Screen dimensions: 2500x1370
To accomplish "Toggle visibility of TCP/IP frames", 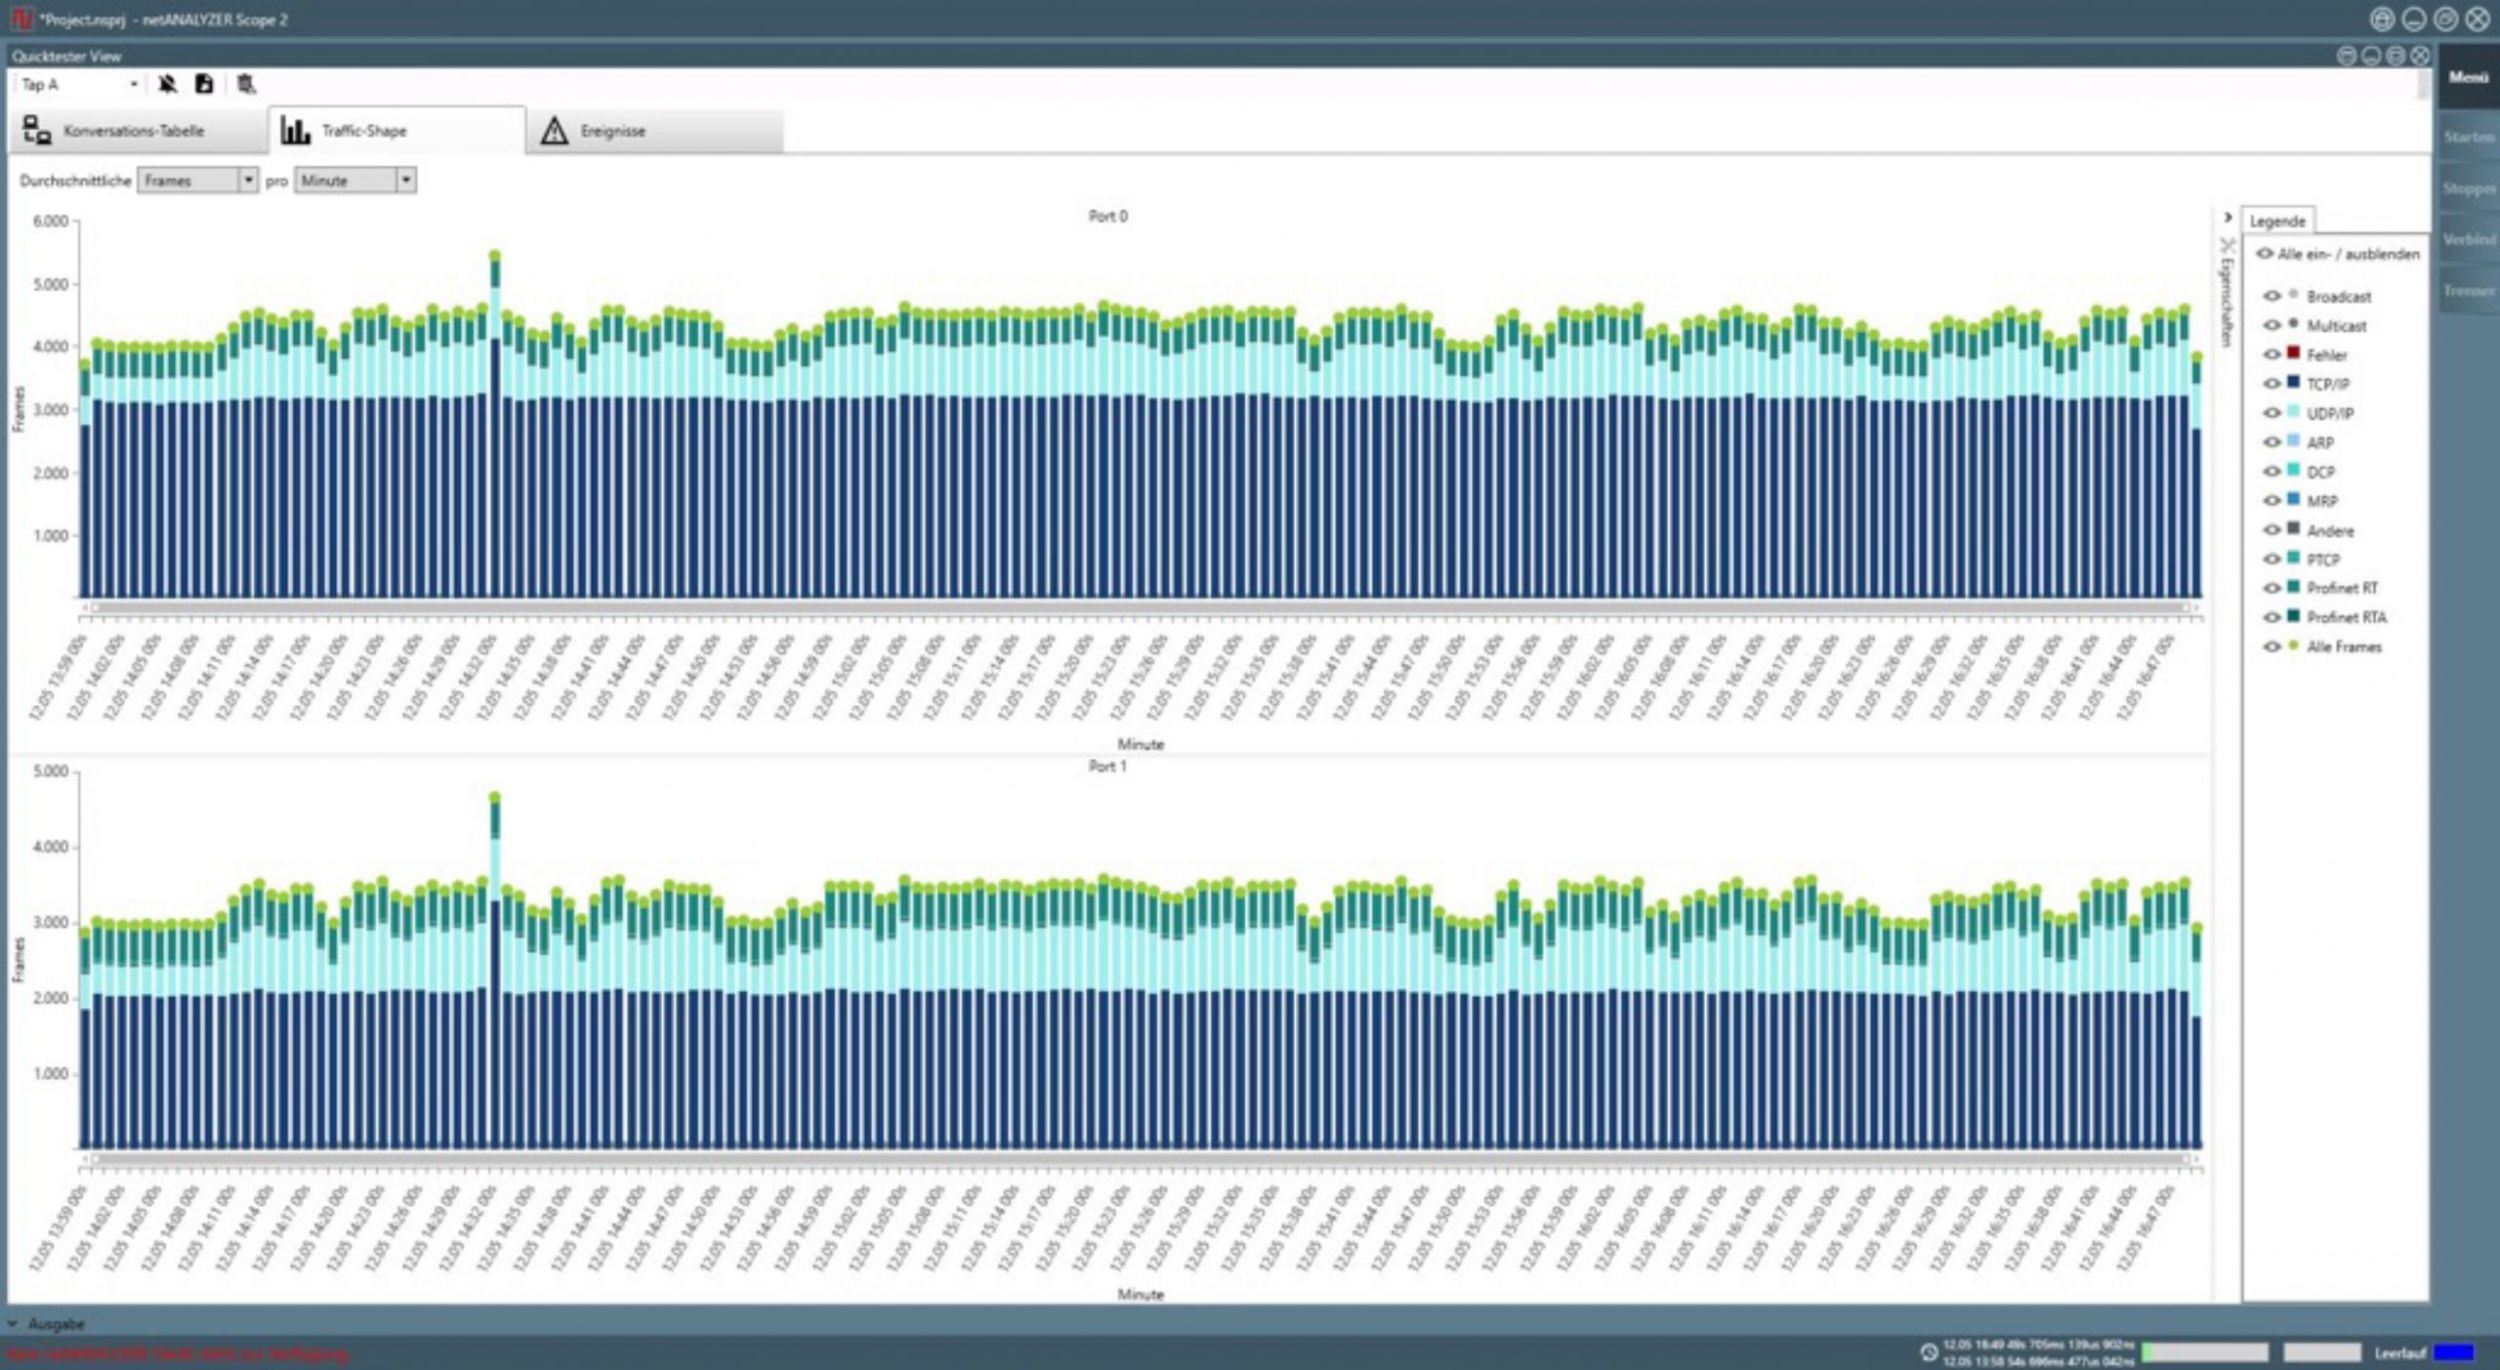I will pos(2272,384).
